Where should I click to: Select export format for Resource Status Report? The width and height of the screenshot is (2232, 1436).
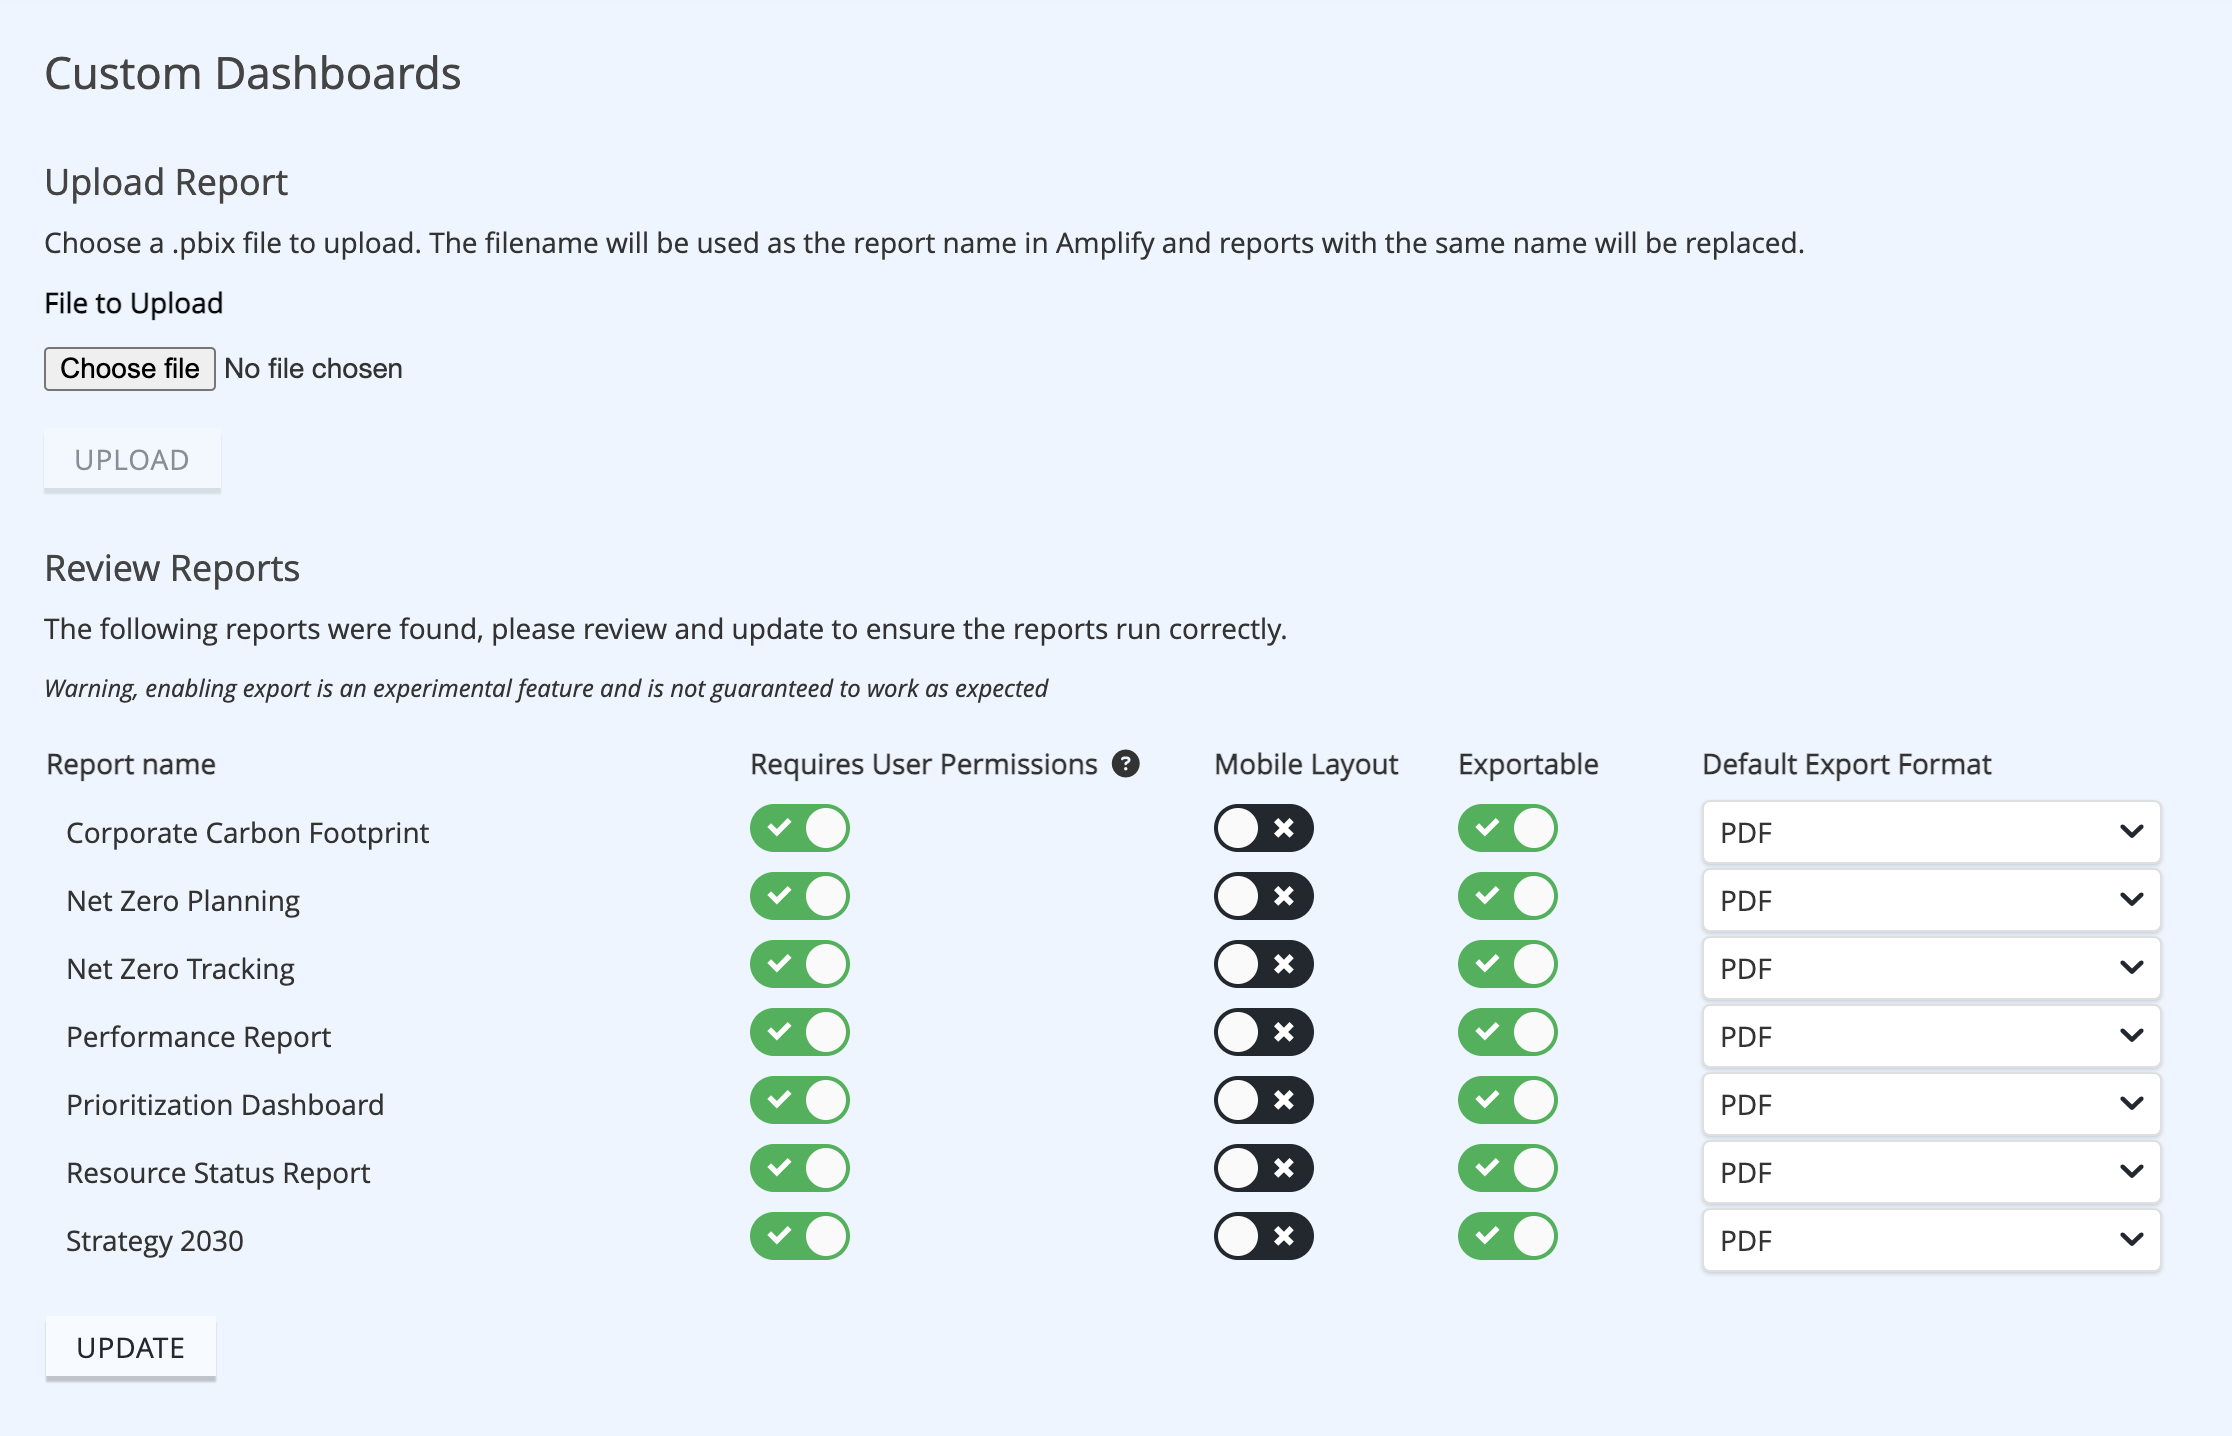(x=1932, y=1172)
